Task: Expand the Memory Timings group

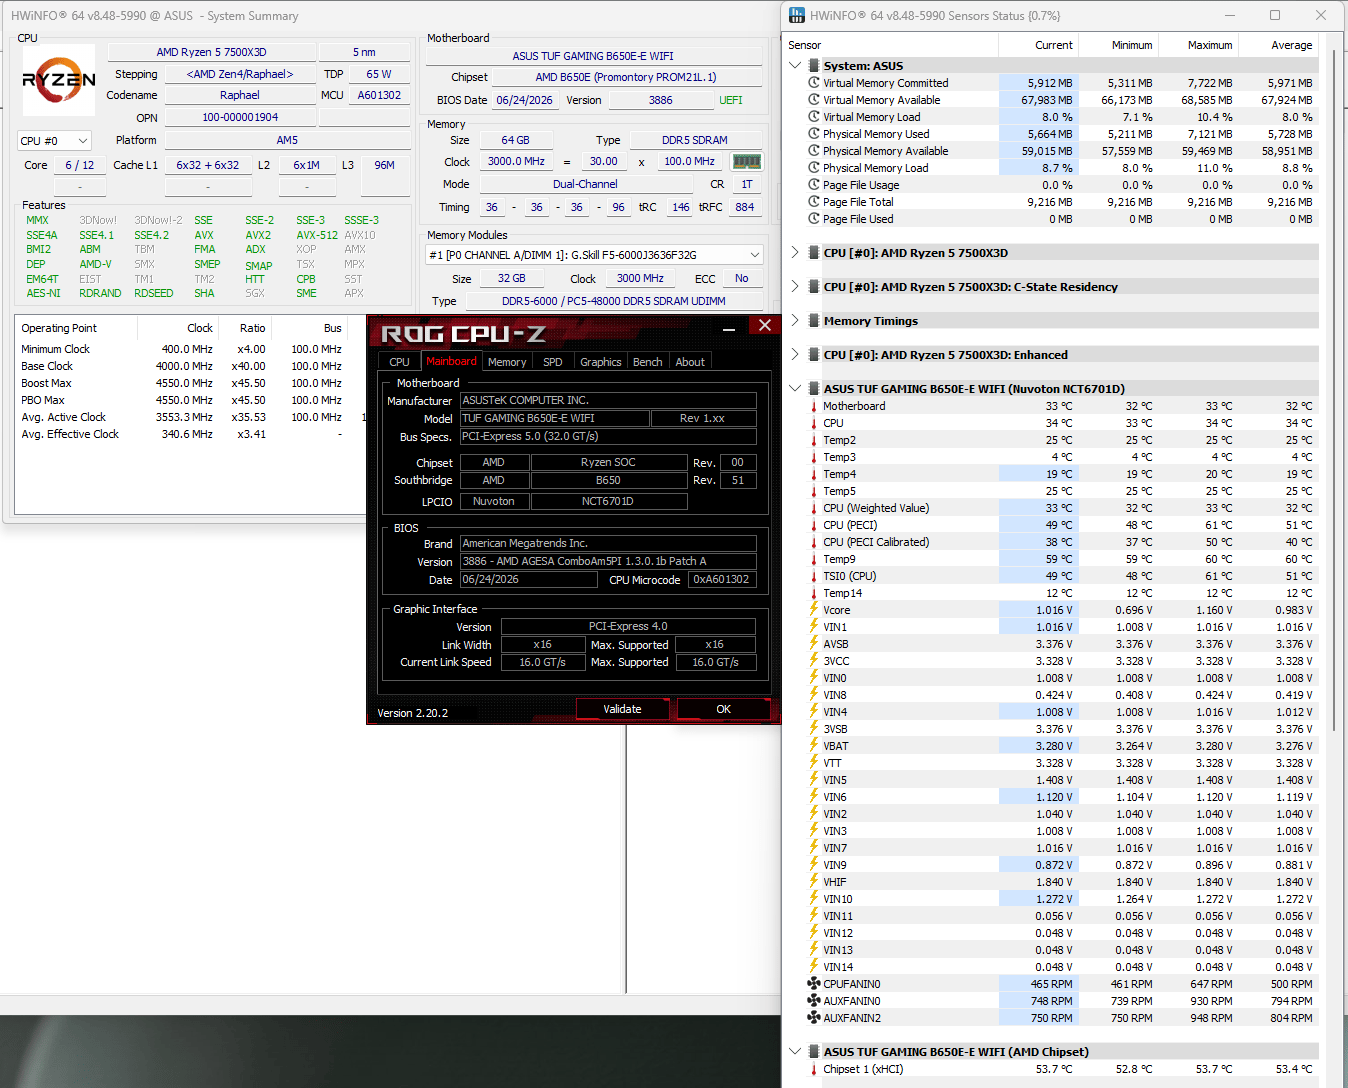Action: pos(796,321)
